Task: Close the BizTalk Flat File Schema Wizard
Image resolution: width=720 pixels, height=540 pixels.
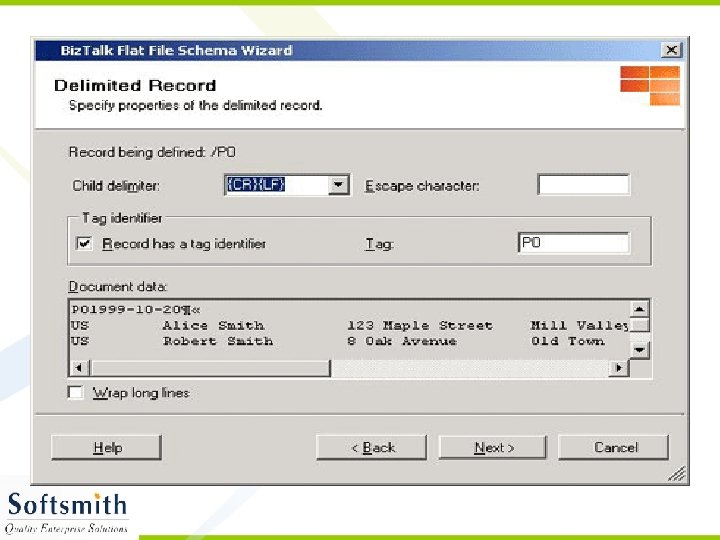Action: coord(671,50)
